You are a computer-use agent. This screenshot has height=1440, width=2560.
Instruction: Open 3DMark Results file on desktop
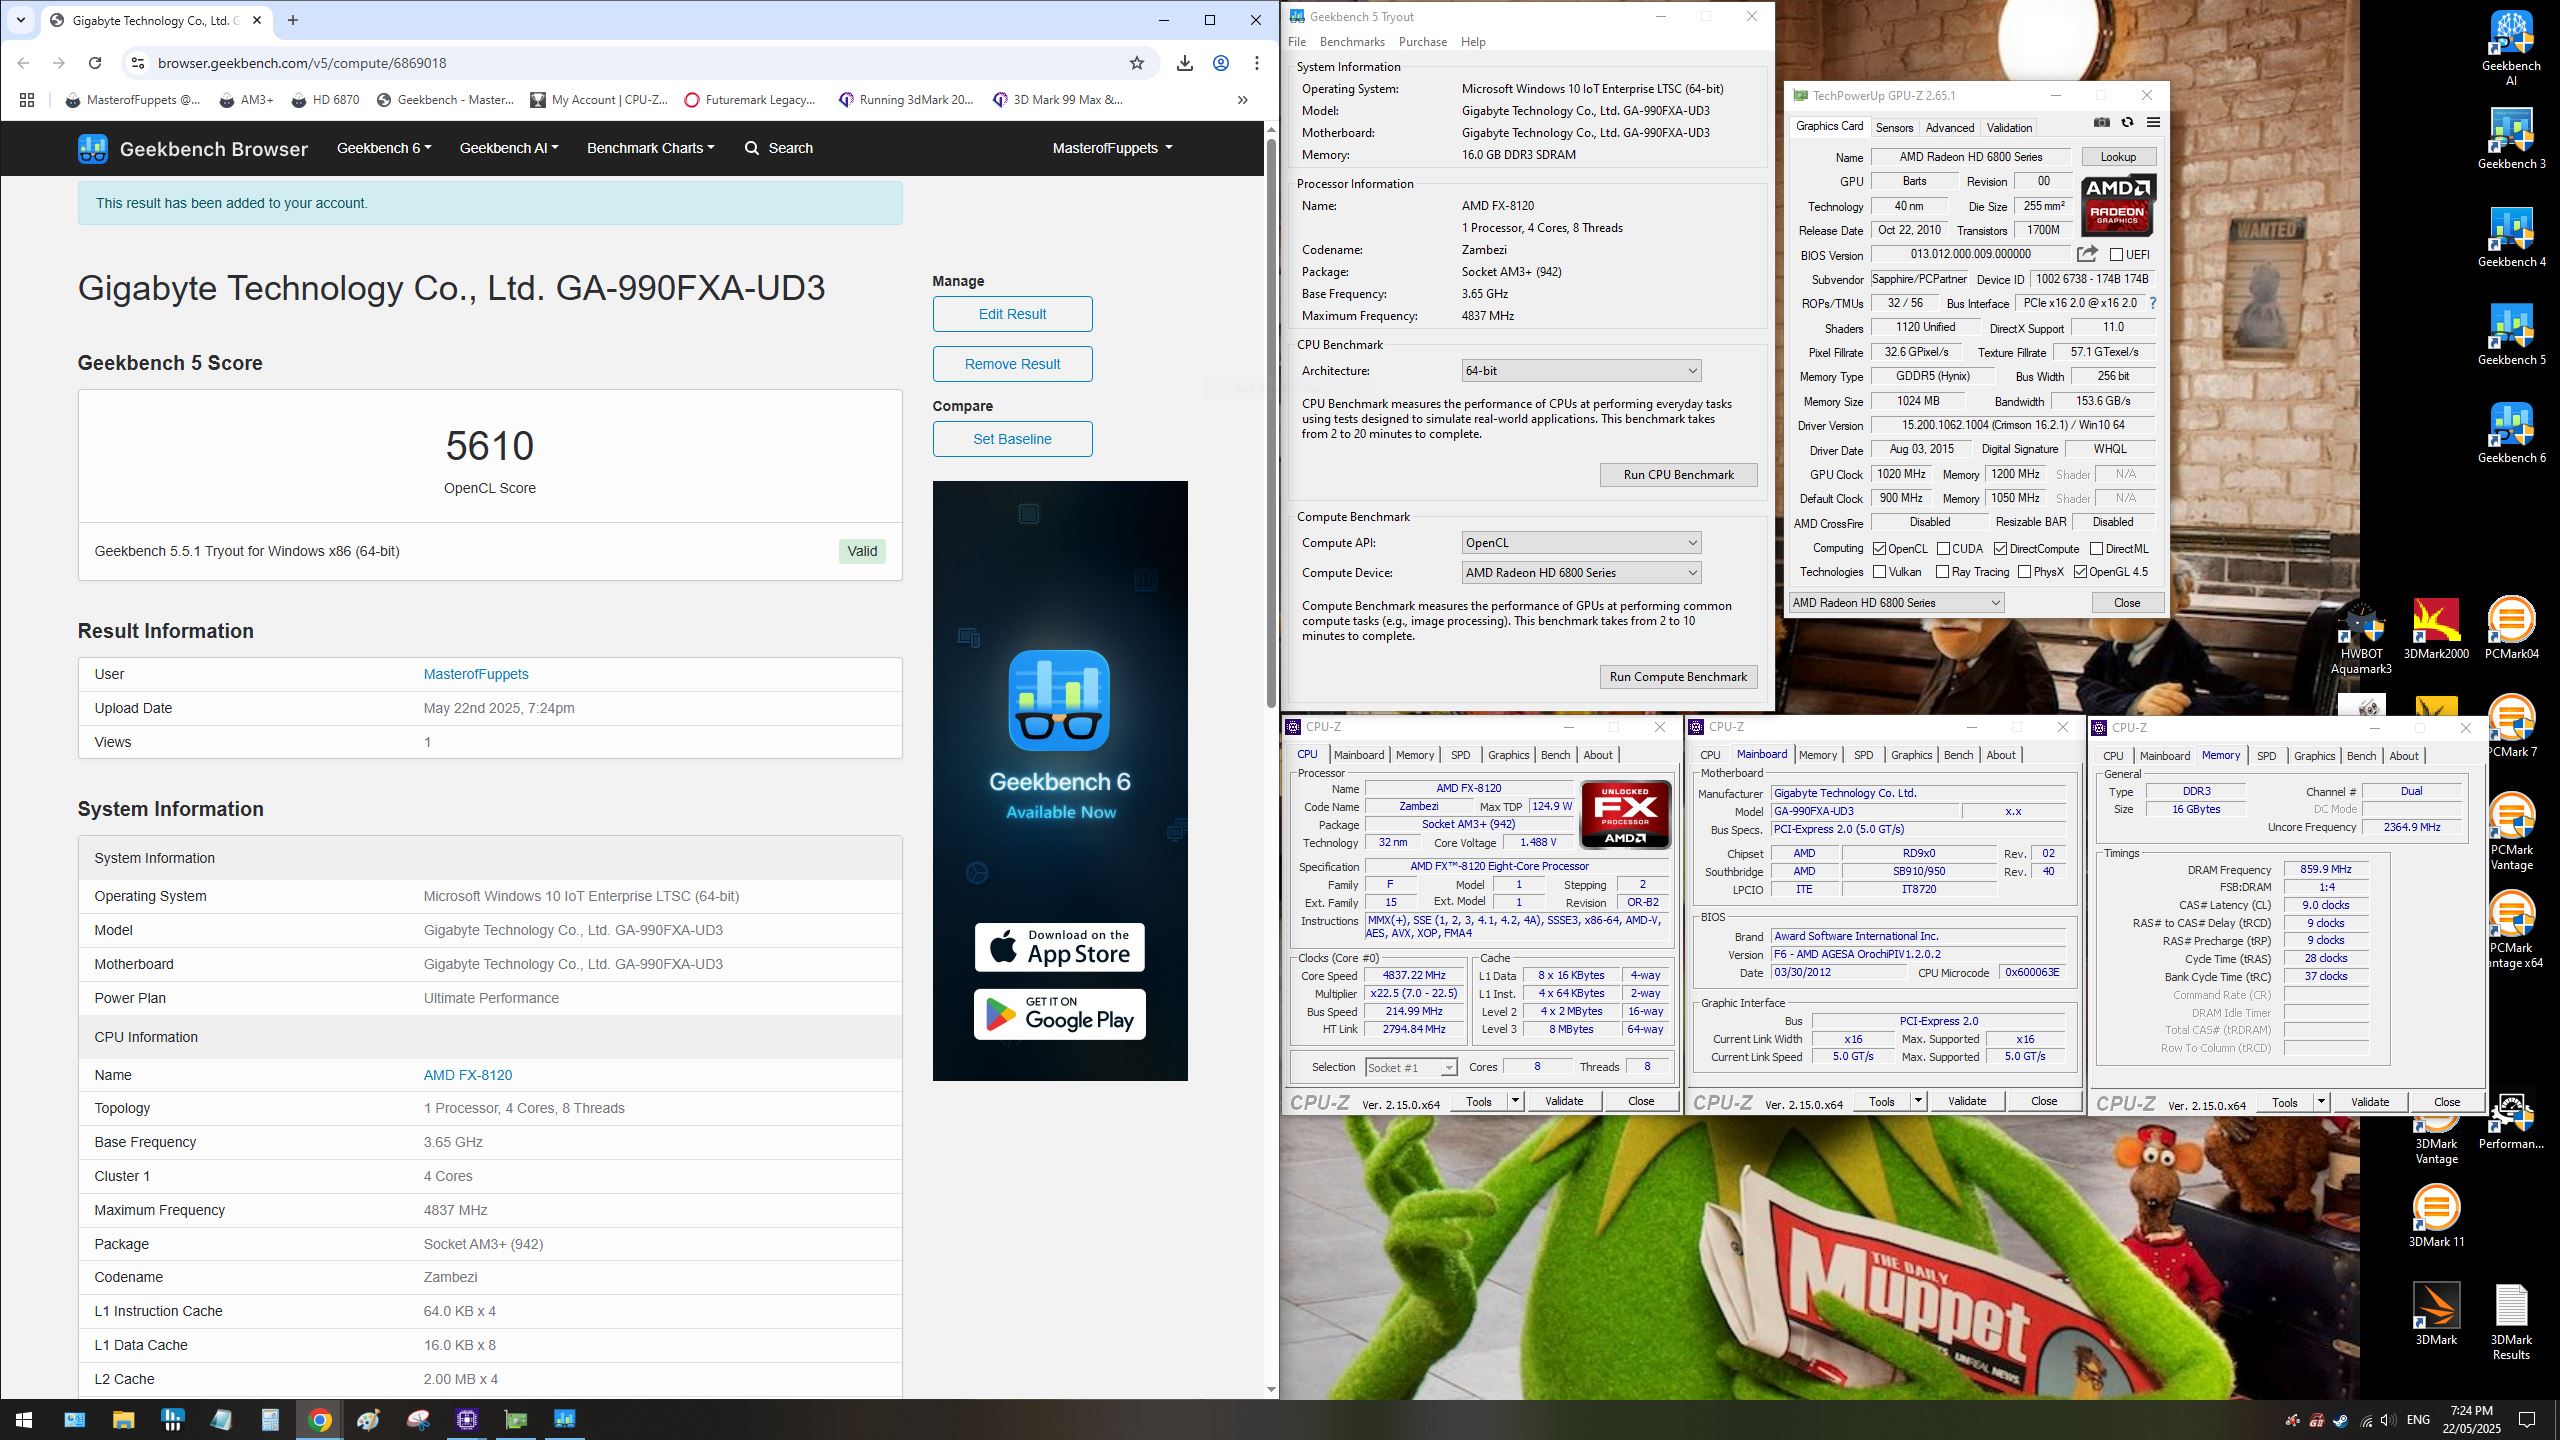click(x=2511, y=1322)
